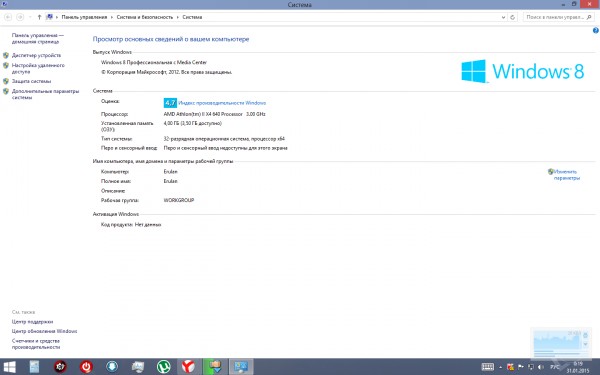The width and height of the screenshot is (600, 375).
Task: Open Индекс производительности Windows link
Action: click(x=222, y=103)
